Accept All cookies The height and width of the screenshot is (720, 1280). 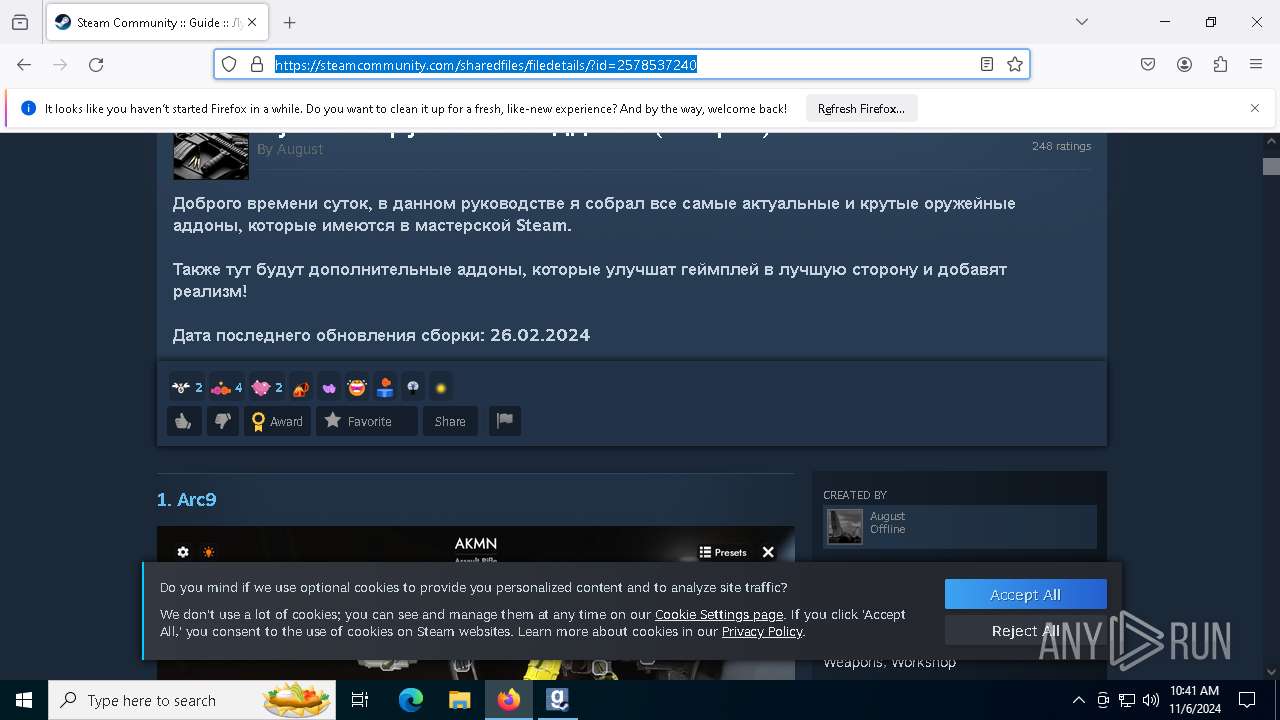(x=1026, y=594)
